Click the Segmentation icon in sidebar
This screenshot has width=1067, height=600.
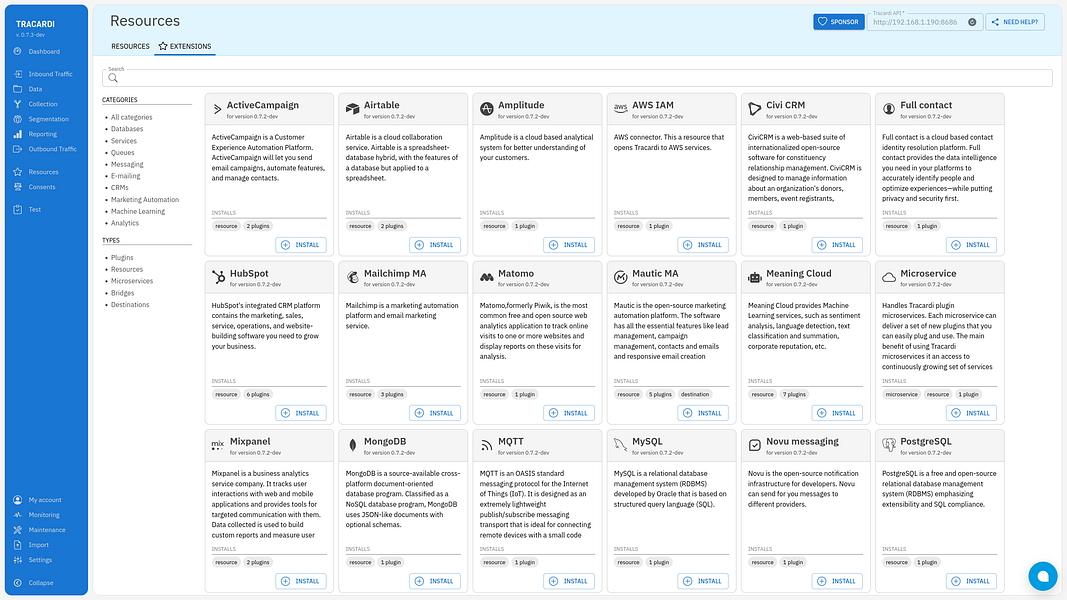click(18, 119)
